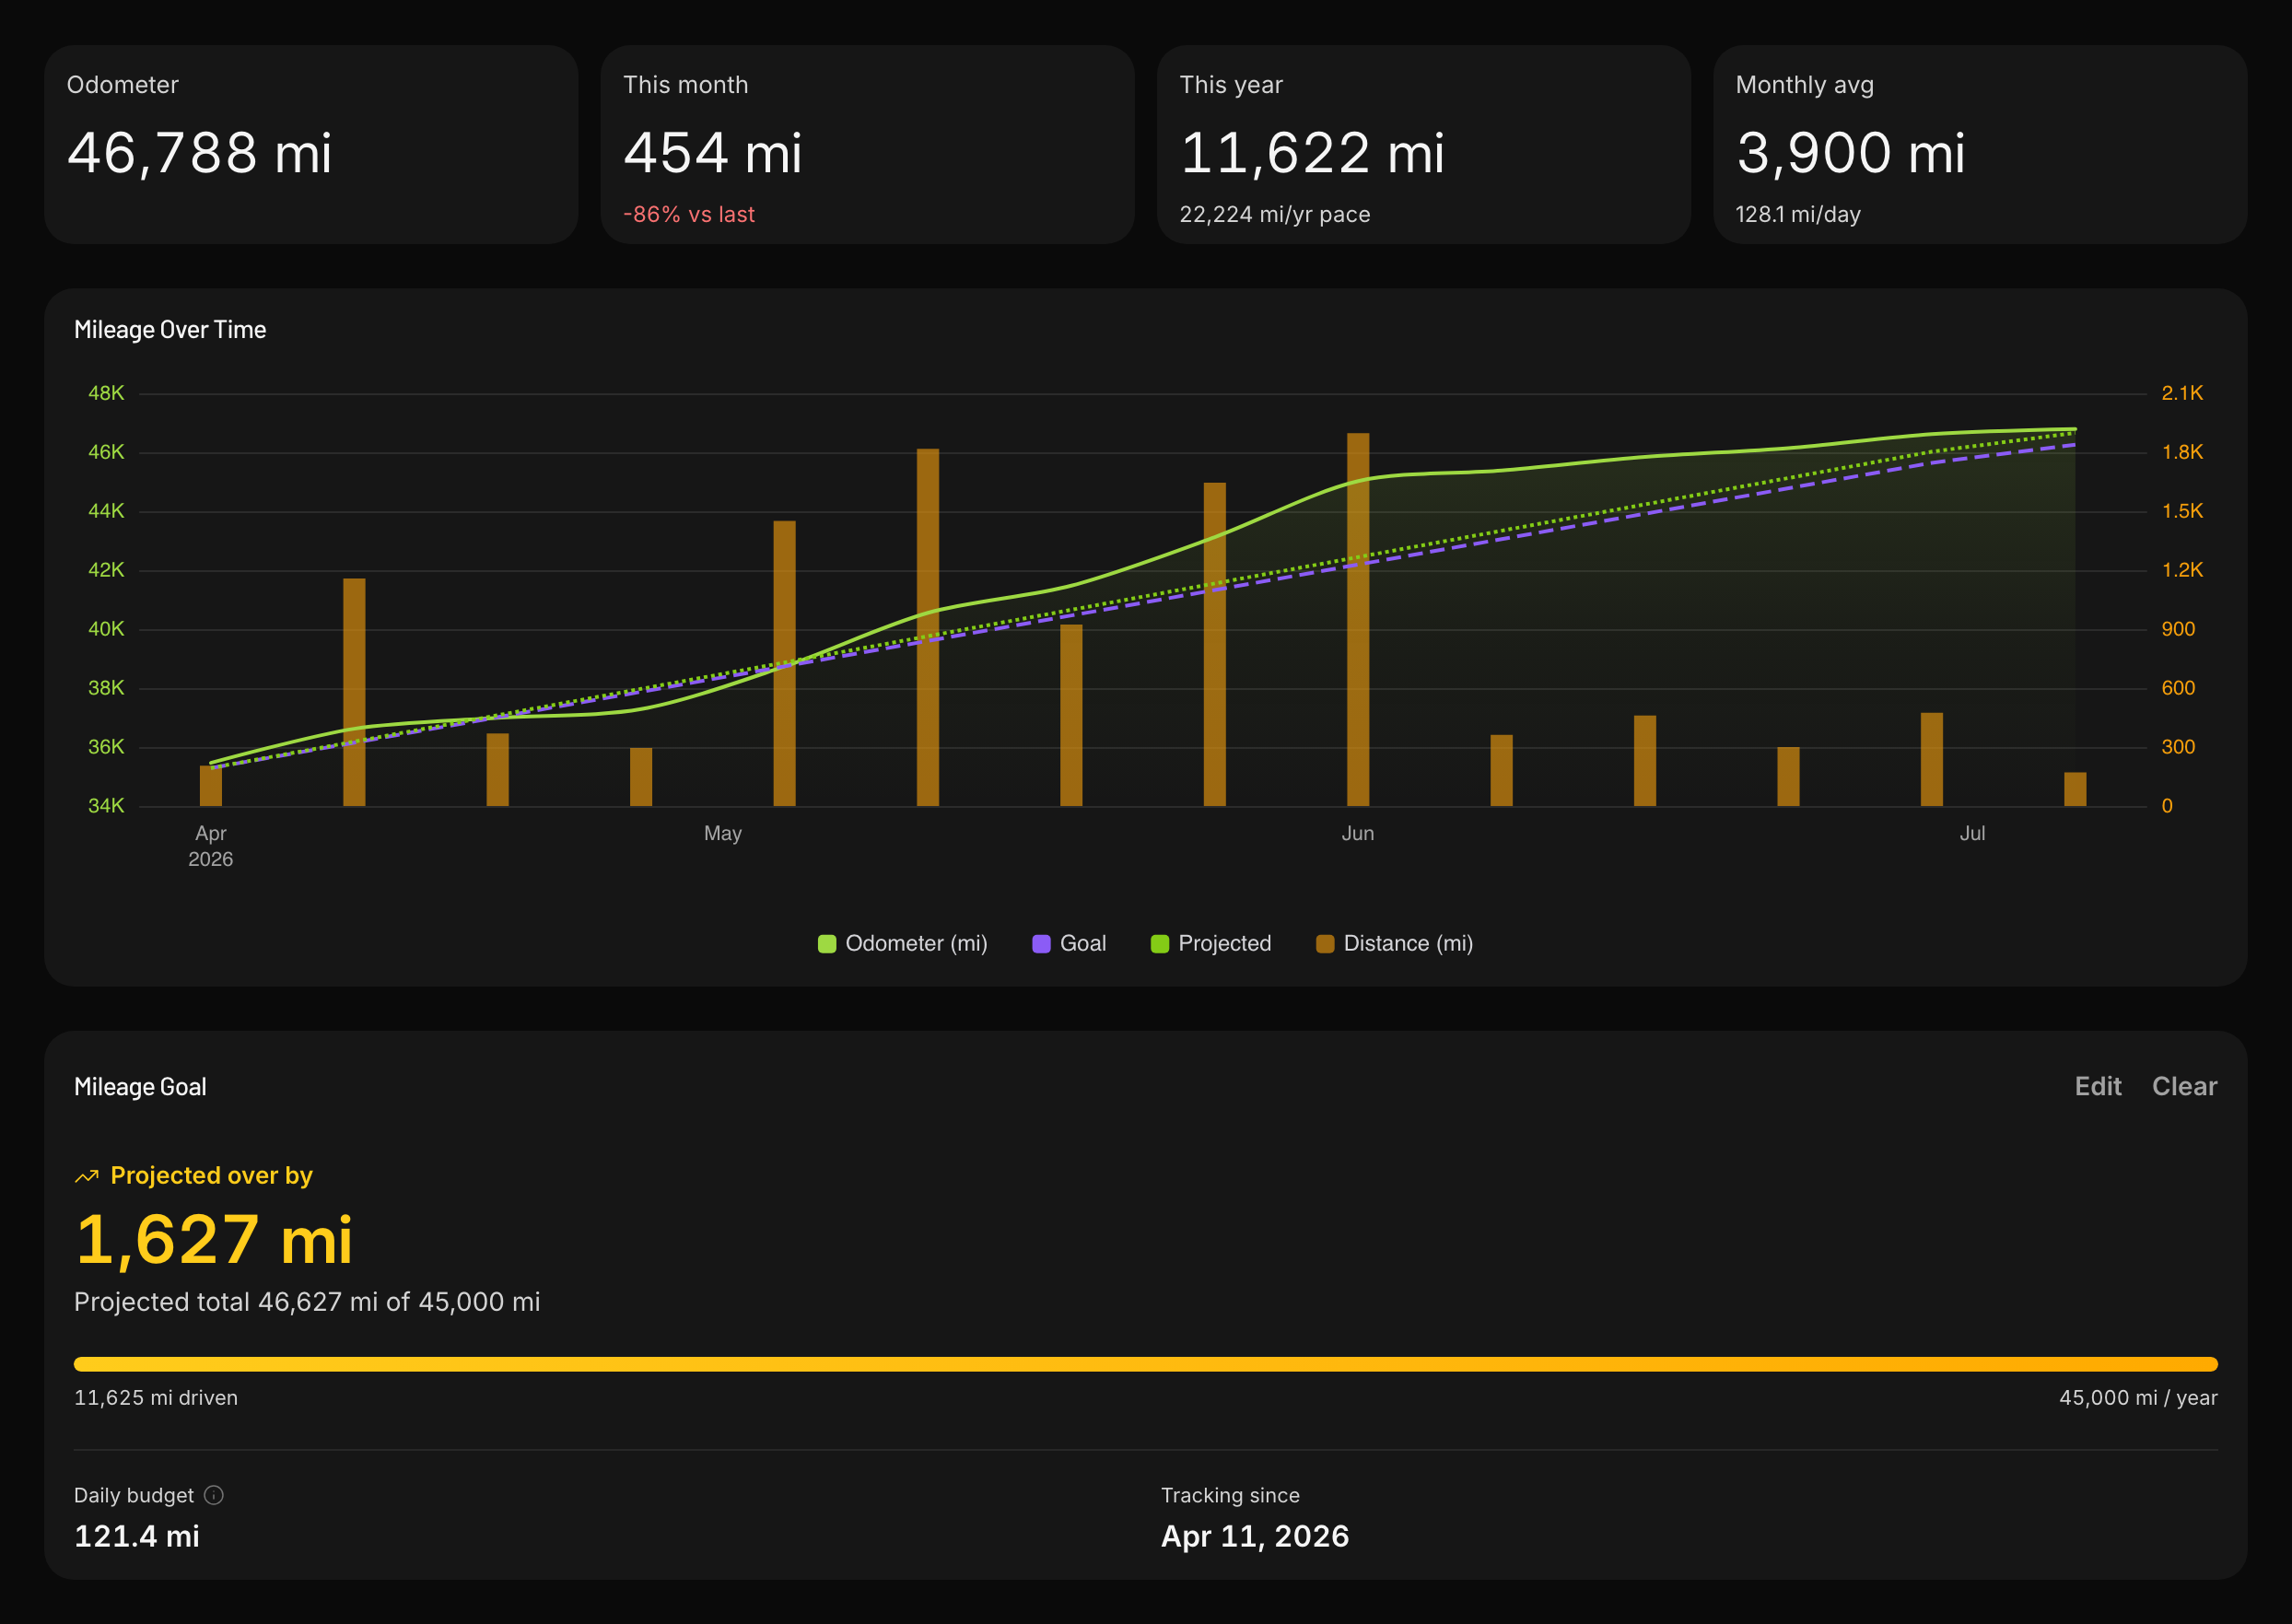
Task: Toggle the Projected legend series
Action: 1211,943
